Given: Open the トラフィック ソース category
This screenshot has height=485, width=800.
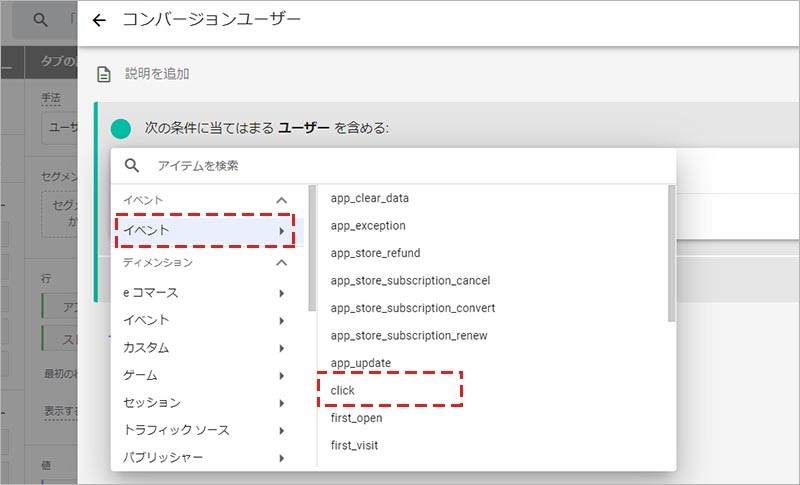Looking at the screenshot, I should coord(204,430).
